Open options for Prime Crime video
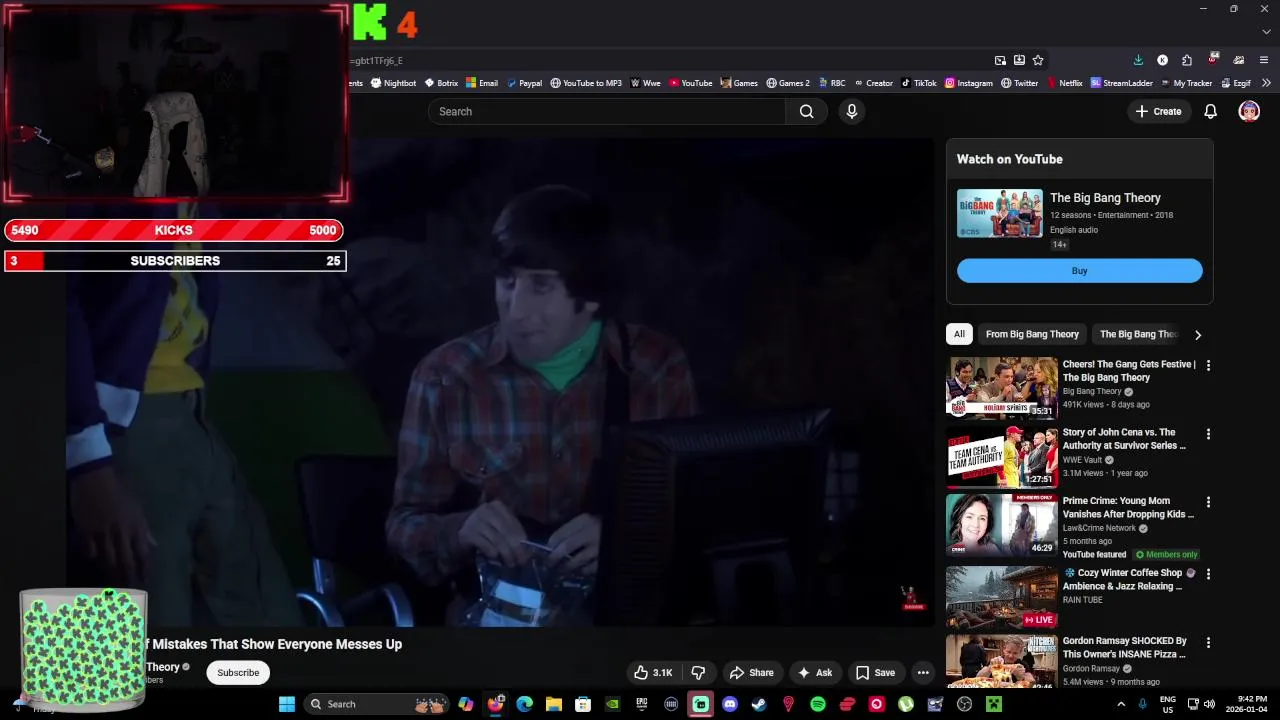Screen dimensions: 1280x720 pos(1208,502)
